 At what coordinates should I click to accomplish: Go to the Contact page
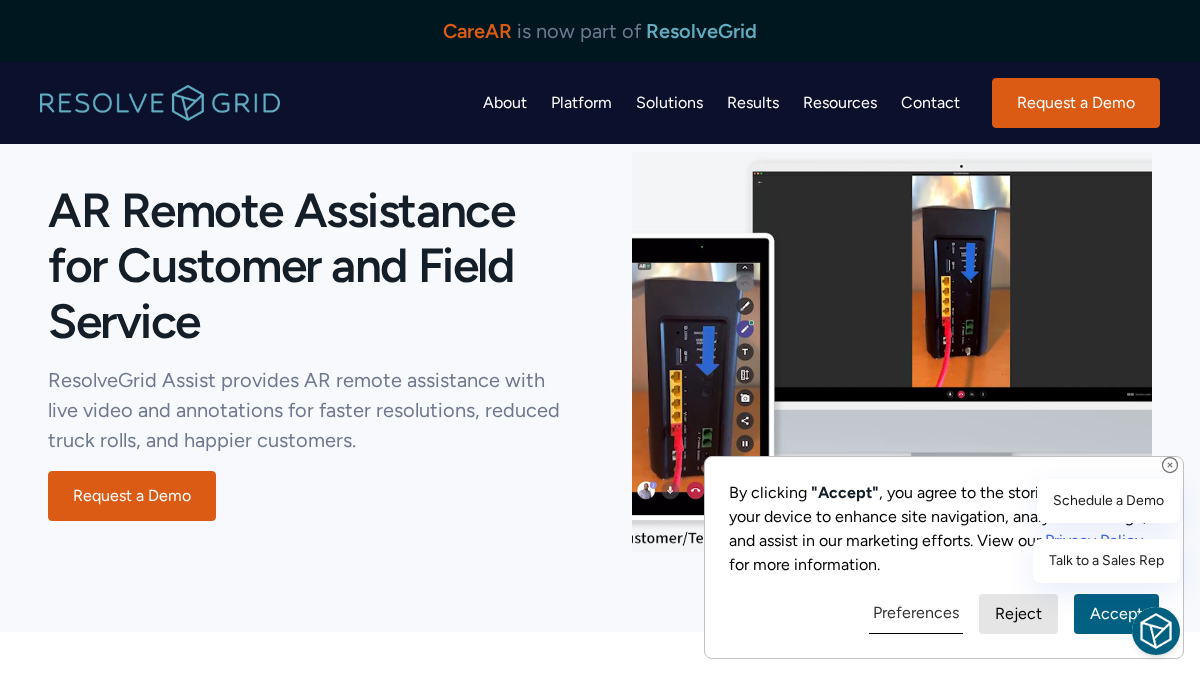930,103
